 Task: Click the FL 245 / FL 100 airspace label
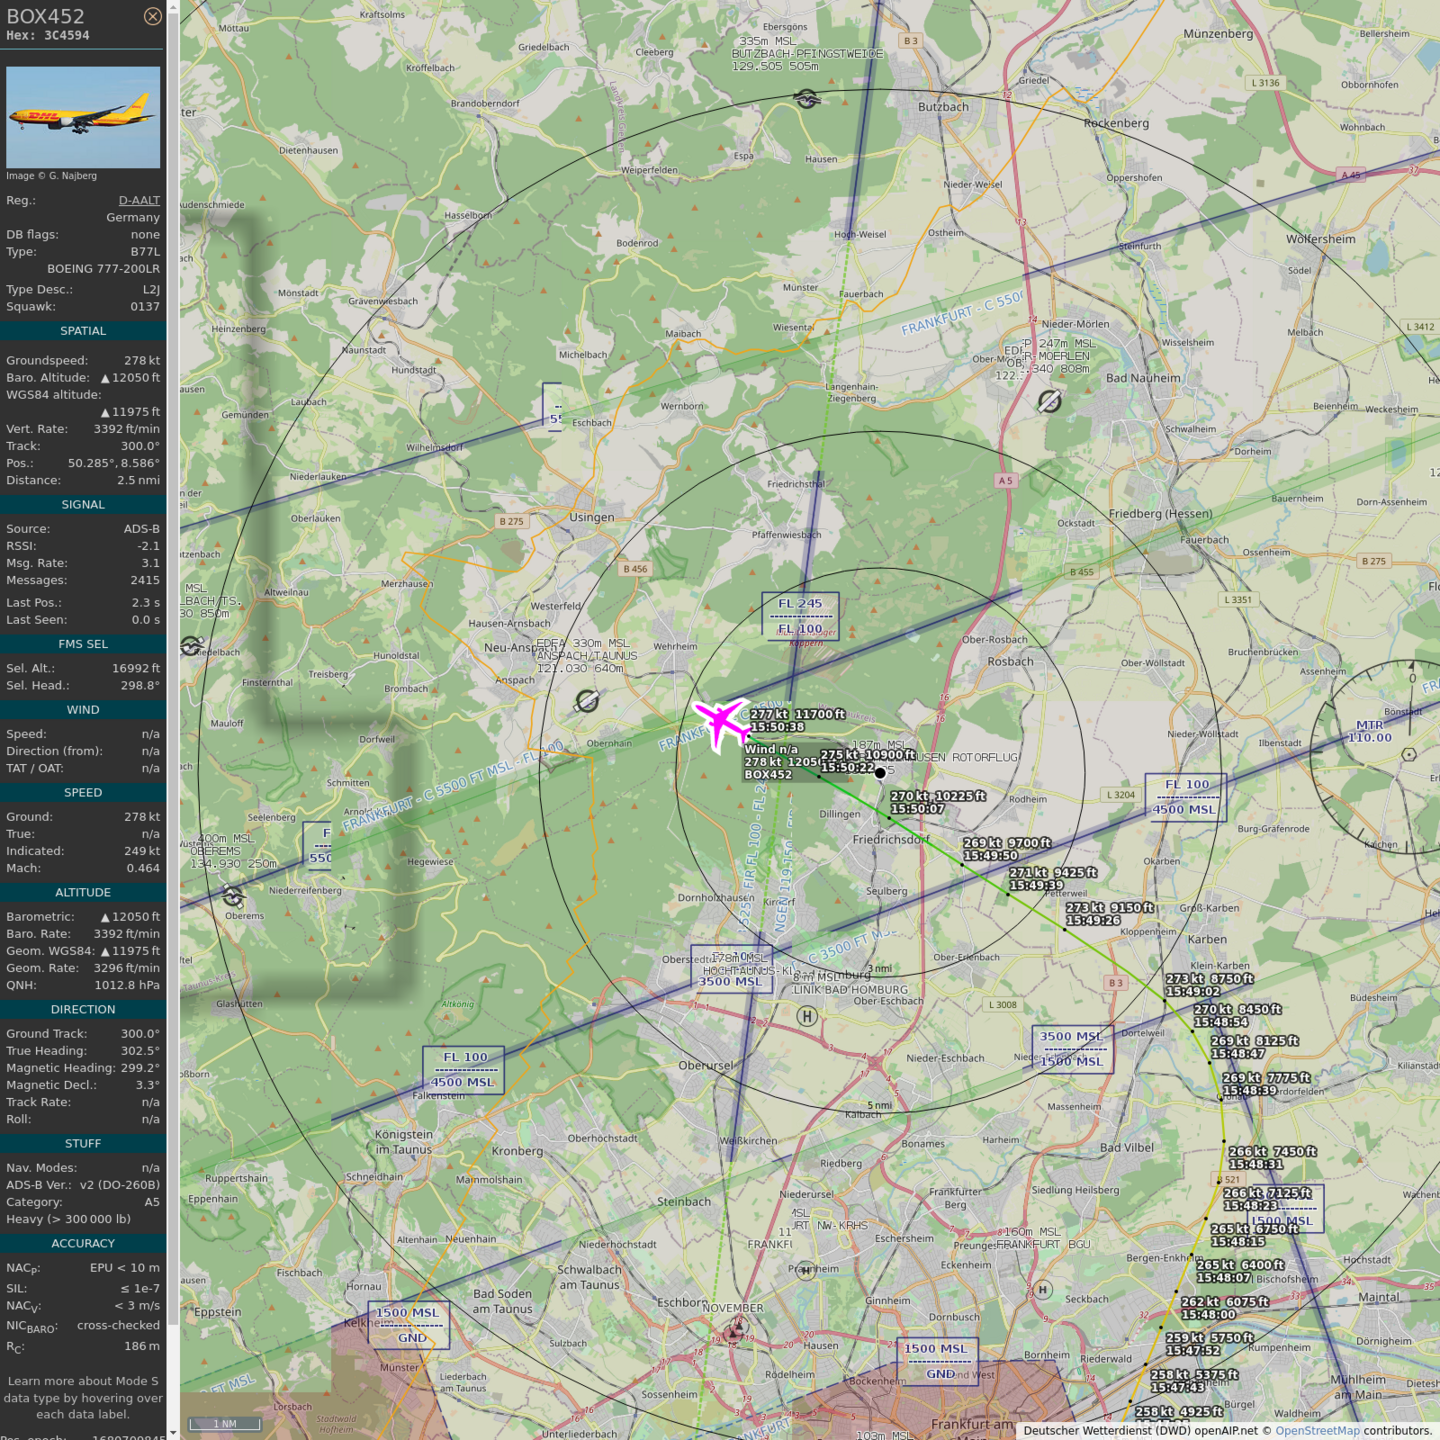(800, 616)
